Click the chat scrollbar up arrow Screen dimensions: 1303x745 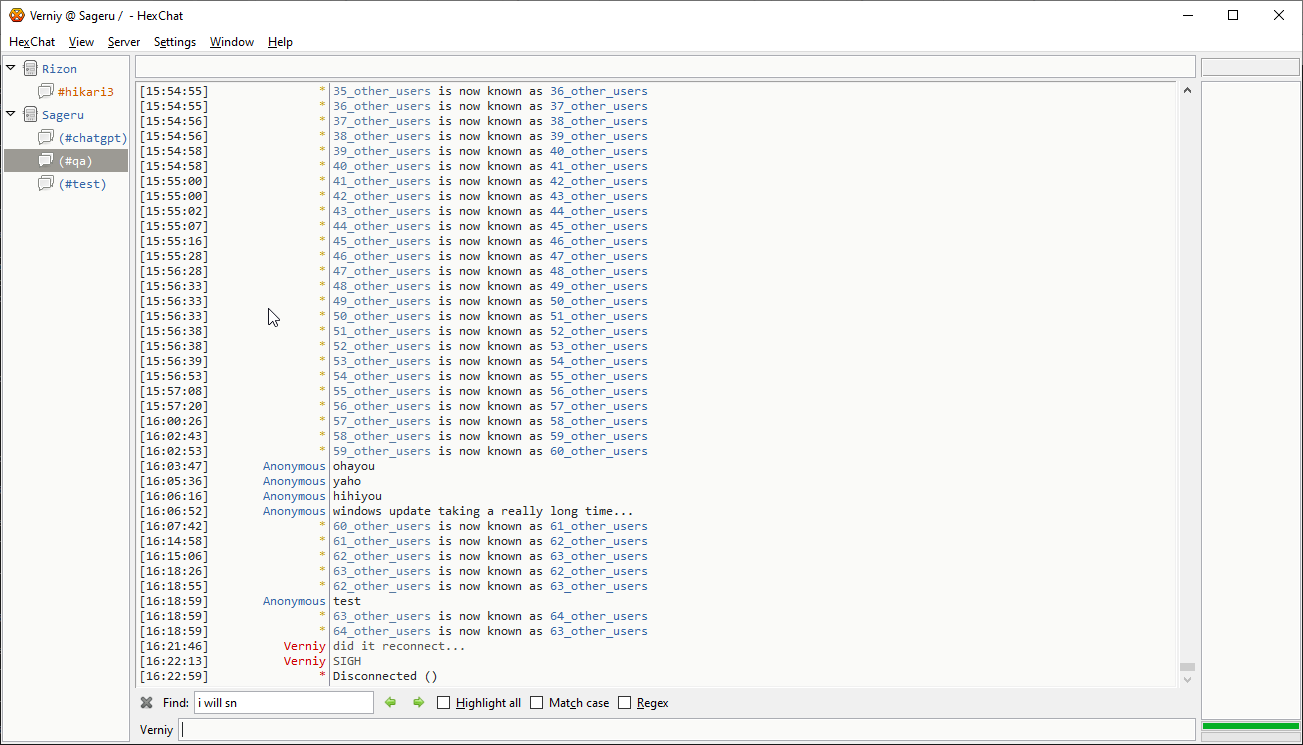tap(1187, 90)
